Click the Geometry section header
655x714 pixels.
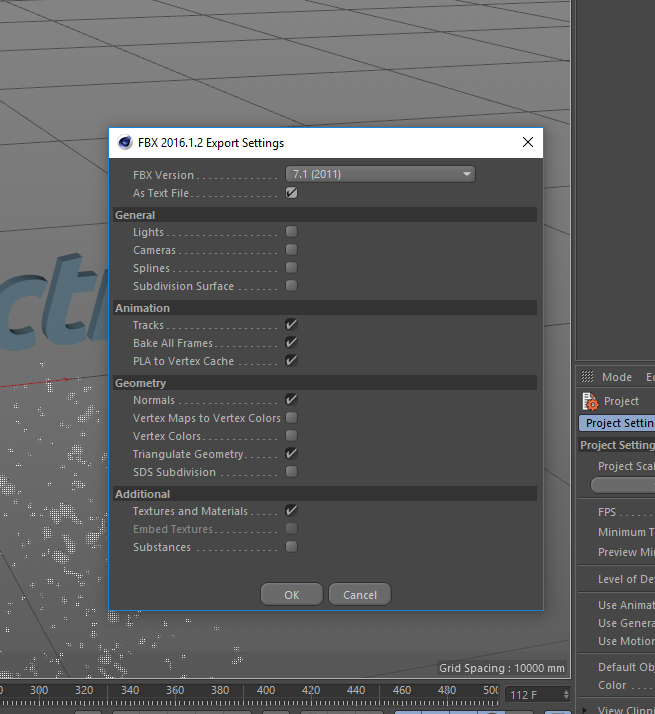(x=325, y=383)
